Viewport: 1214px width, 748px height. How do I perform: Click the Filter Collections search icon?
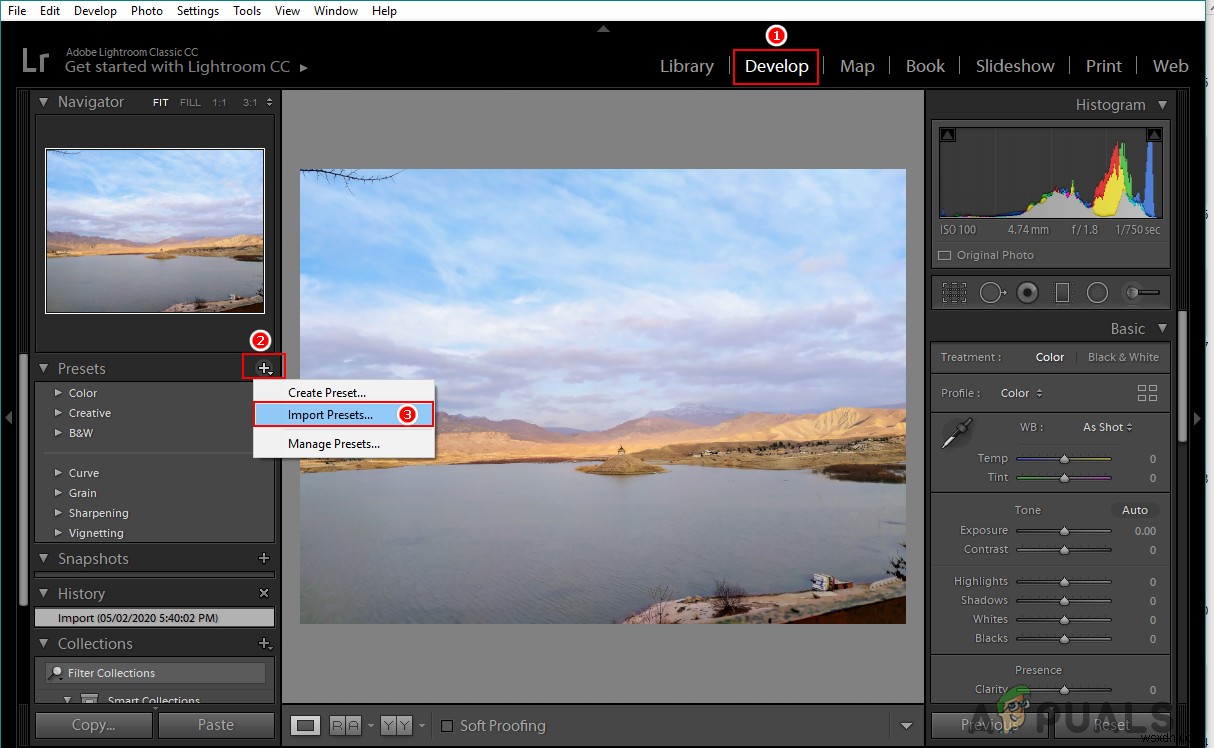(x=57, y=673)
